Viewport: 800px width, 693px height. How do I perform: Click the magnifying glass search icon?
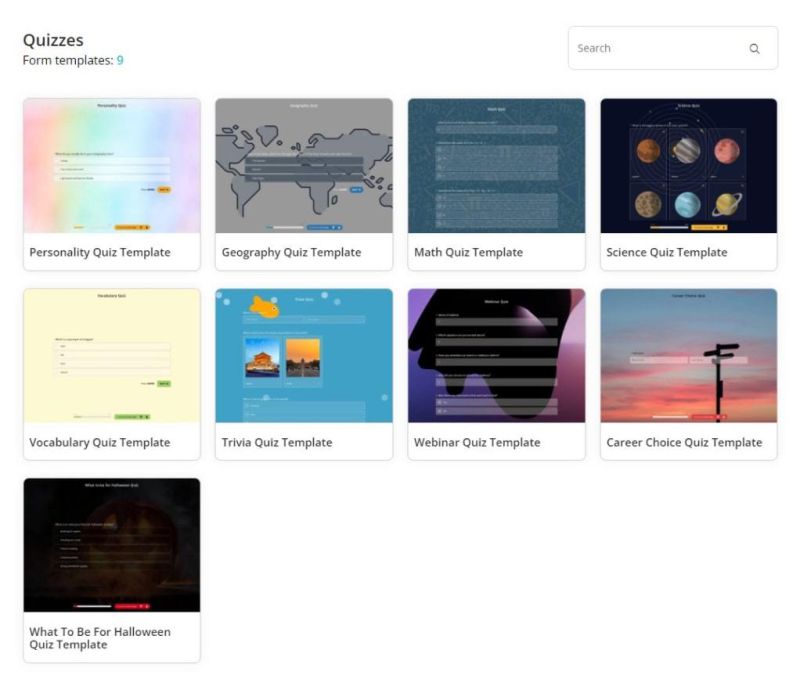click(755, 48)
